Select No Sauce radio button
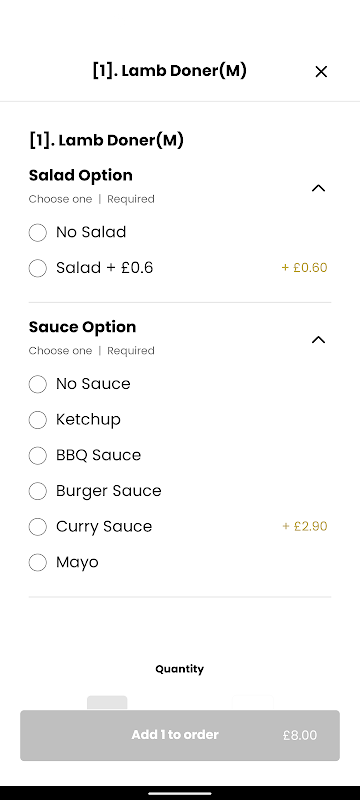Viewport: 360px width, 800px height. 38,384
